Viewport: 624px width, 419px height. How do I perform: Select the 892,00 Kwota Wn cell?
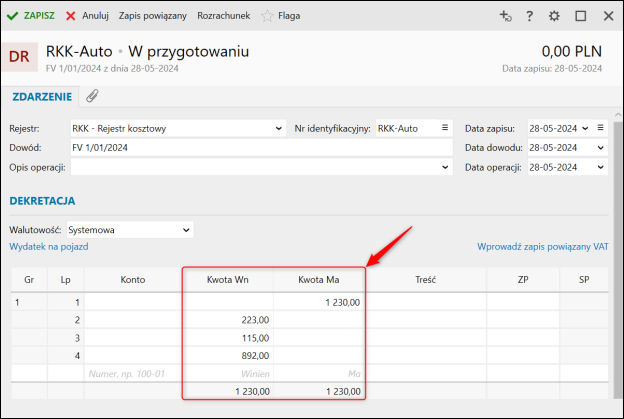click(228, 356)
